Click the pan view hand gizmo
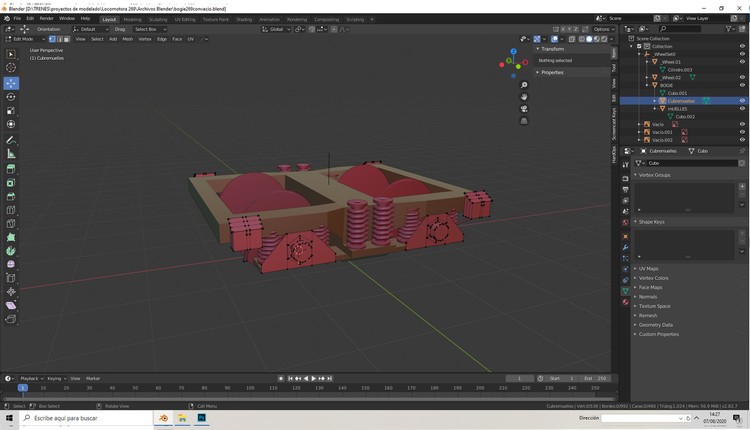The image size is (750, 430). (x=524, y=97)
